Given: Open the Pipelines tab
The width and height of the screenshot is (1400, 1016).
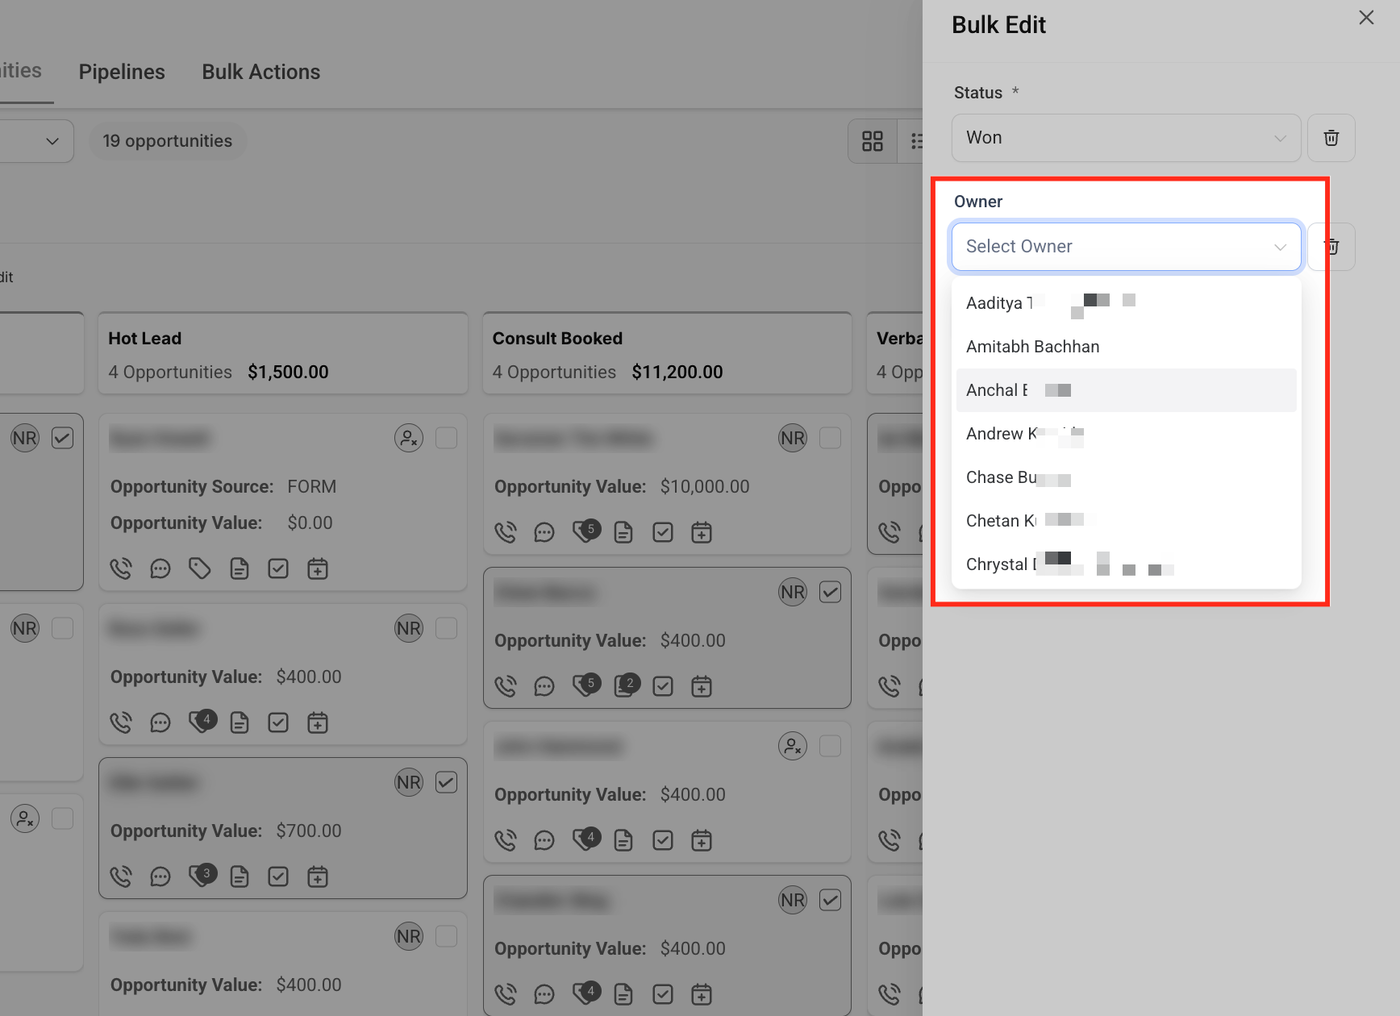Looking at the screenshot, I should 122,72.
